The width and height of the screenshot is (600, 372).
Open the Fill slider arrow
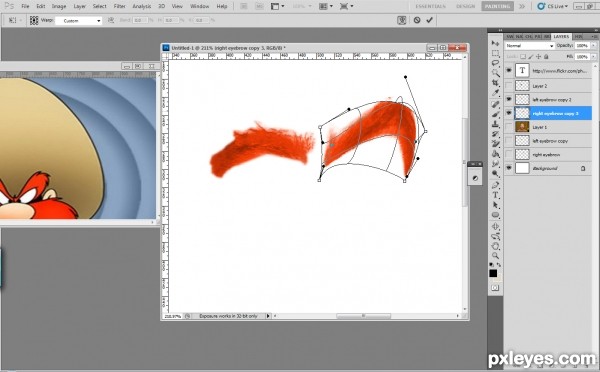(x=594, y=57)
